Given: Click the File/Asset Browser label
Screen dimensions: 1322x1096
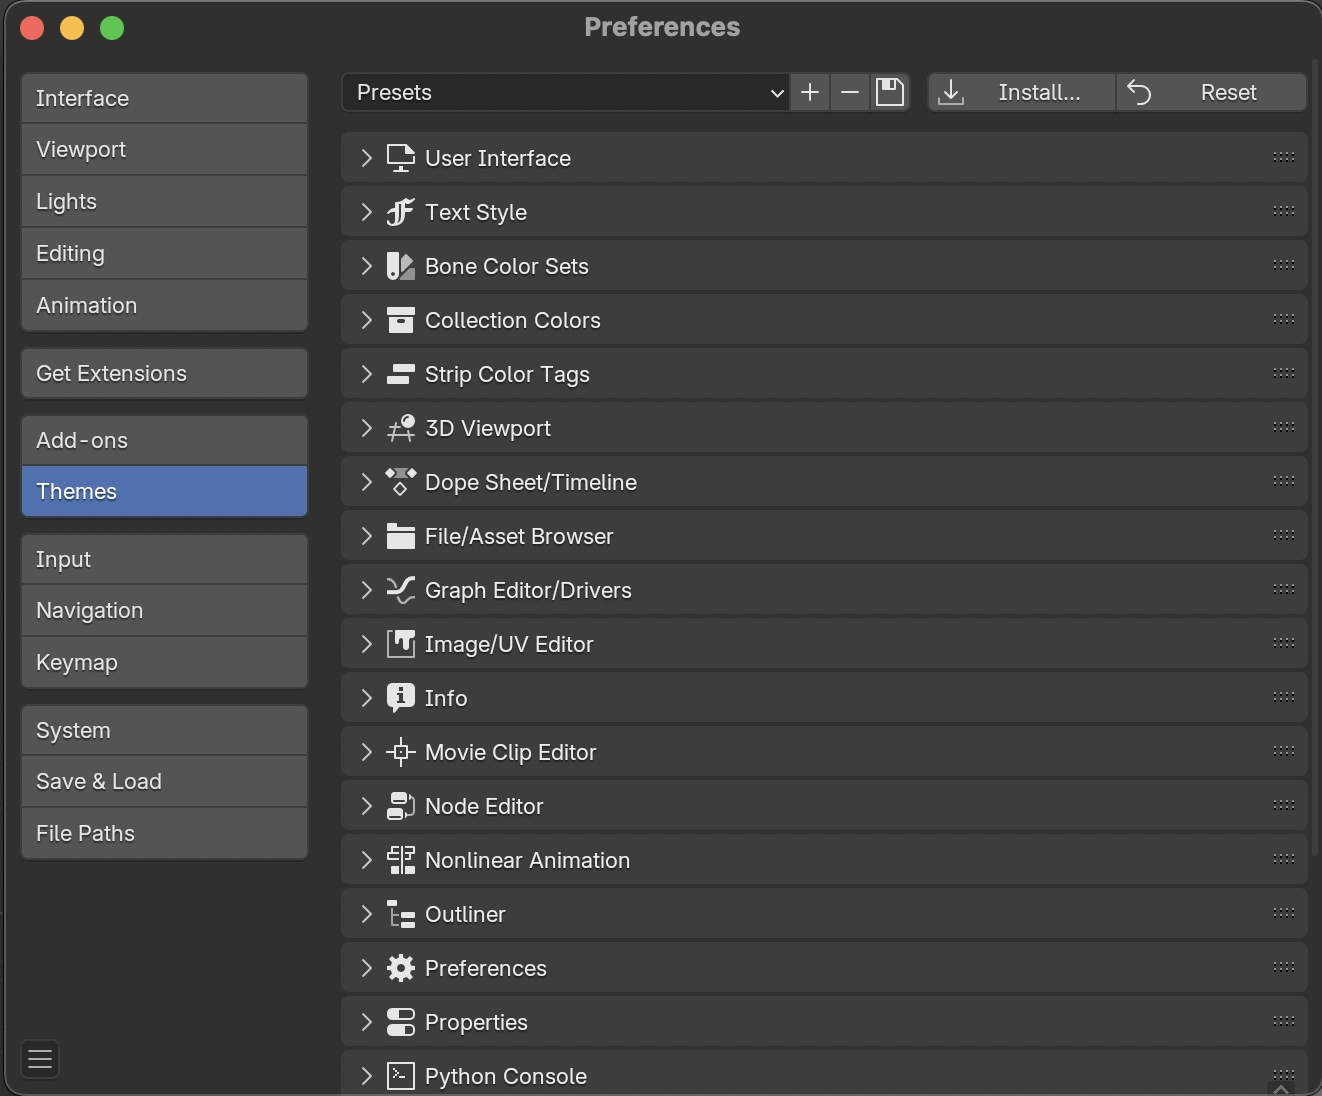Looking at the screenshot, I should click(519, 536).
